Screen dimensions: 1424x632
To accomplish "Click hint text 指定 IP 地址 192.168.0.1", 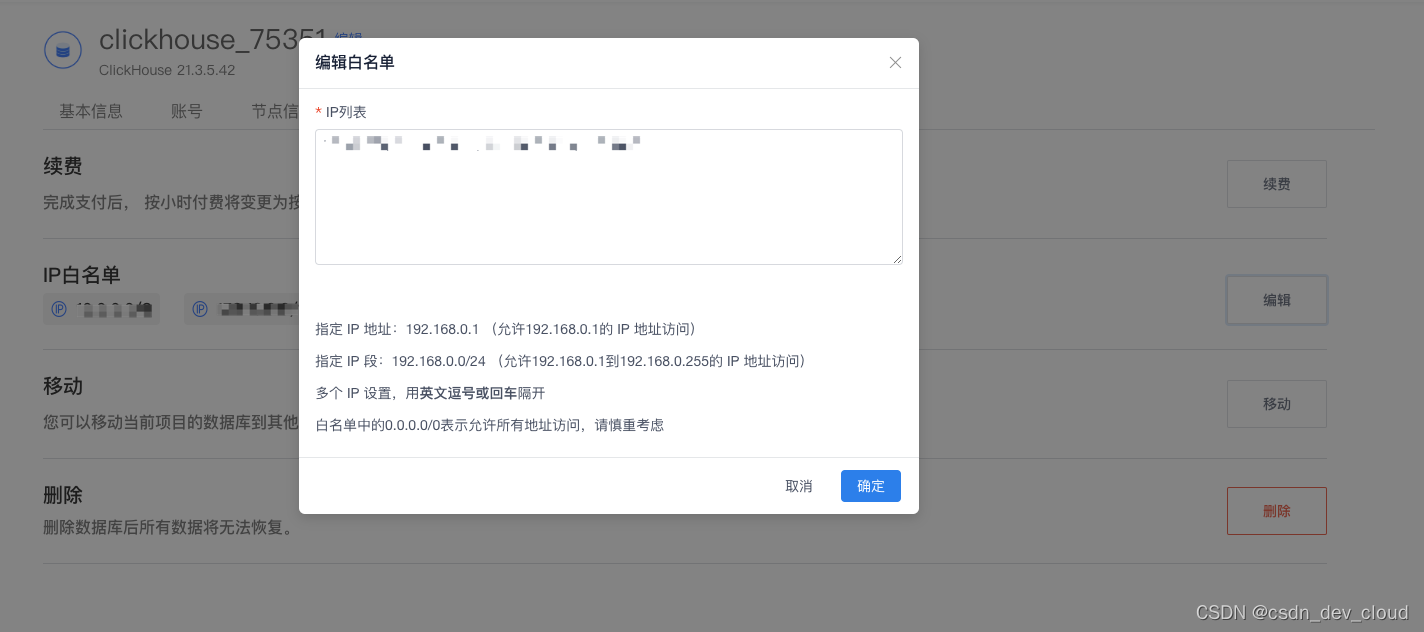I will 506,329.
